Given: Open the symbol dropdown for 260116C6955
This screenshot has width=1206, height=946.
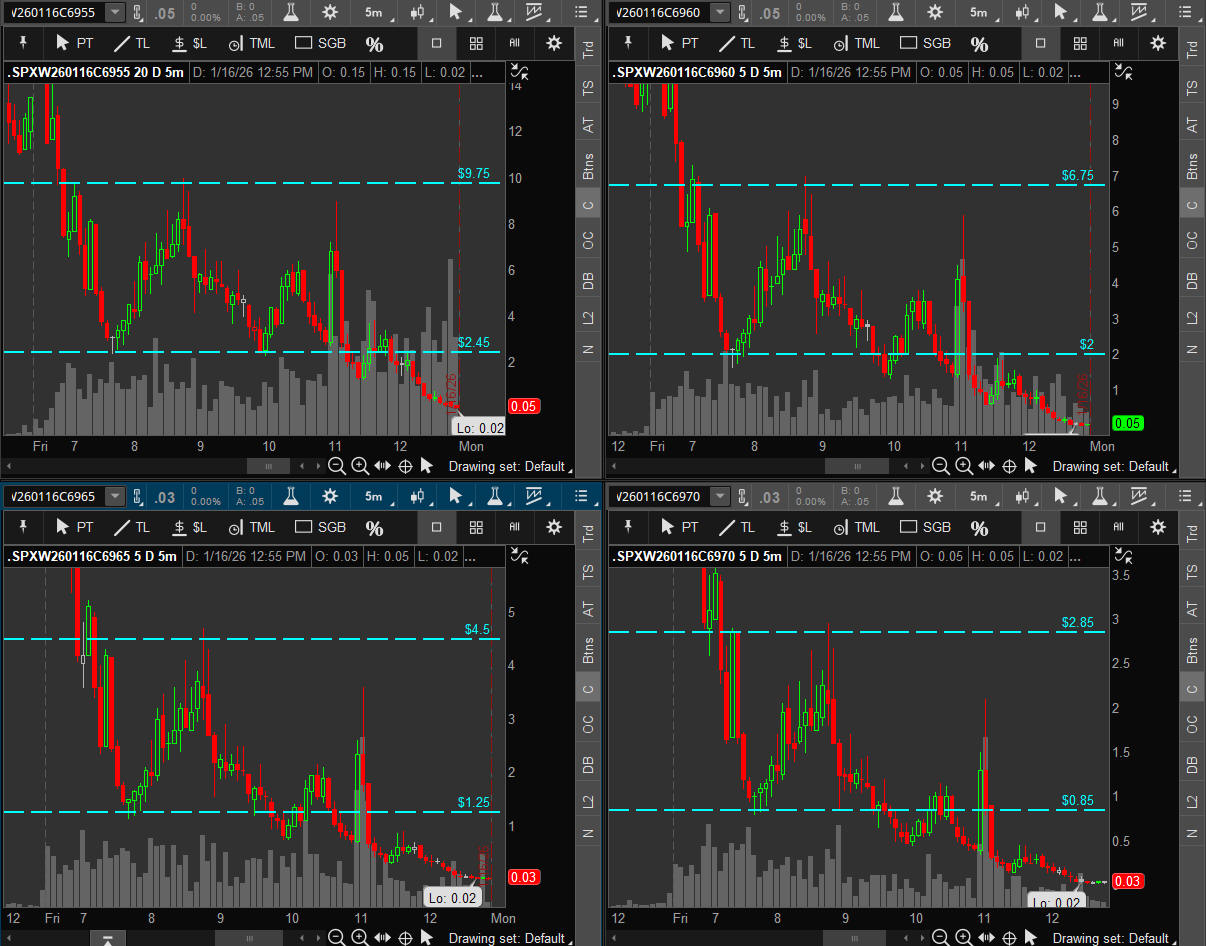Looking at the screenshot, I should 115,13.
